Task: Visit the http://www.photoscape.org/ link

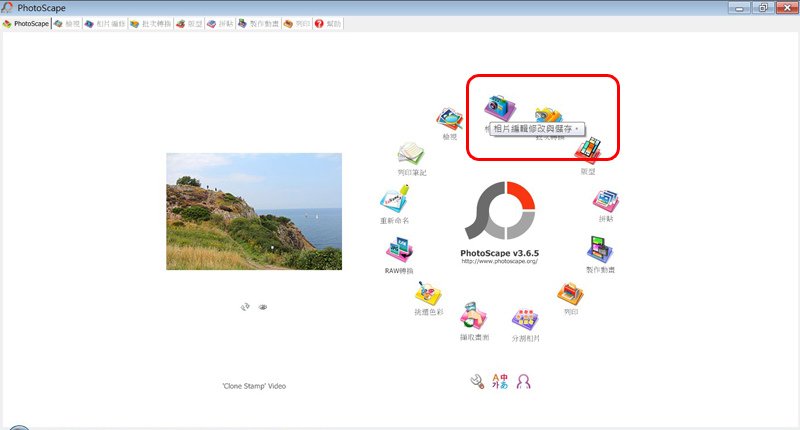Action: (499, 261)
